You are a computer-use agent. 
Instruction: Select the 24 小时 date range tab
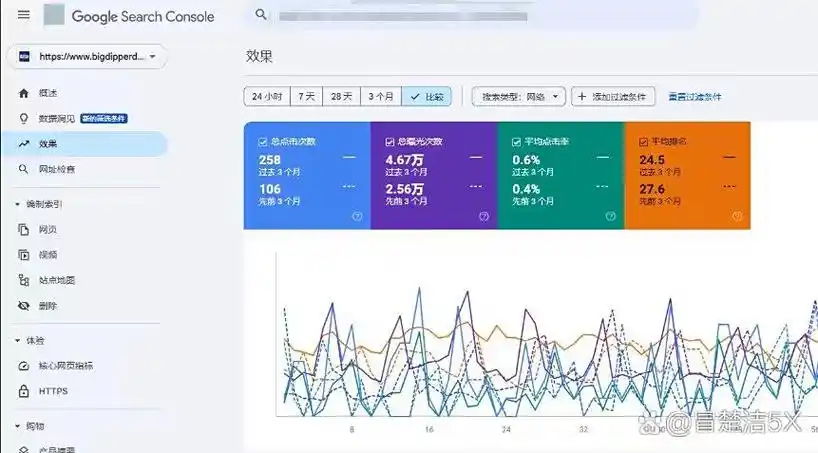pos(267,97)
